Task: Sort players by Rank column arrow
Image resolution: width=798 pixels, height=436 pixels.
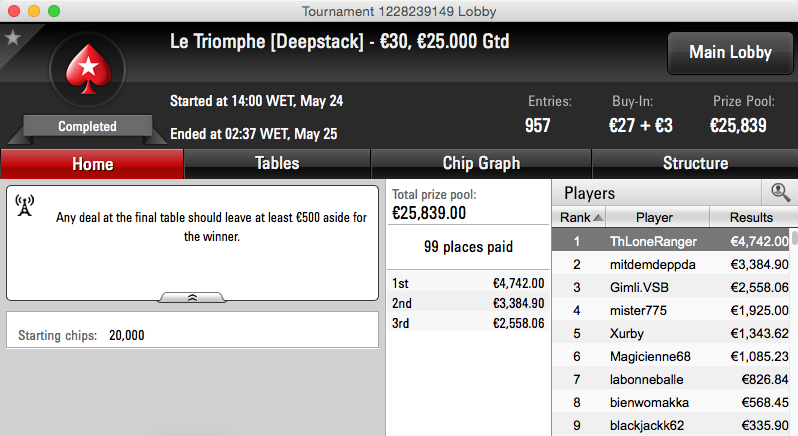Action: click(598, 218)
